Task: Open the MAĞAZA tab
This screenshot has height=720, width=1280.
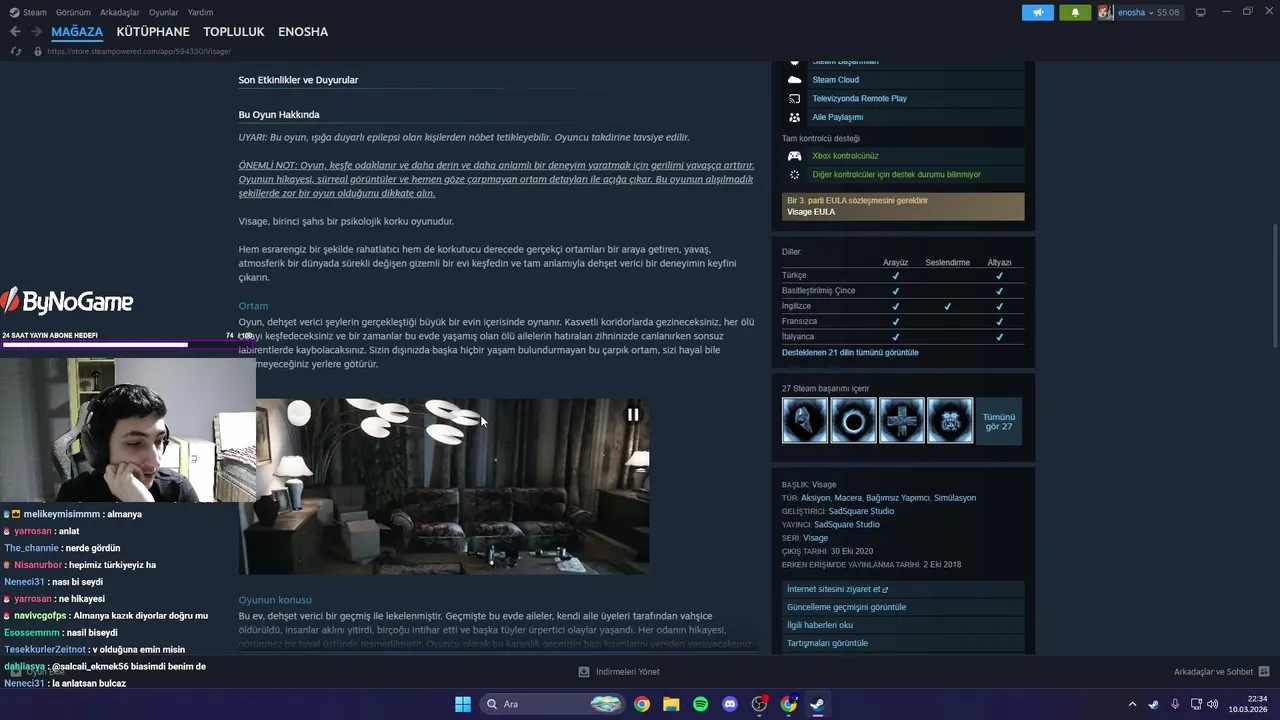Action: [77, 32]
